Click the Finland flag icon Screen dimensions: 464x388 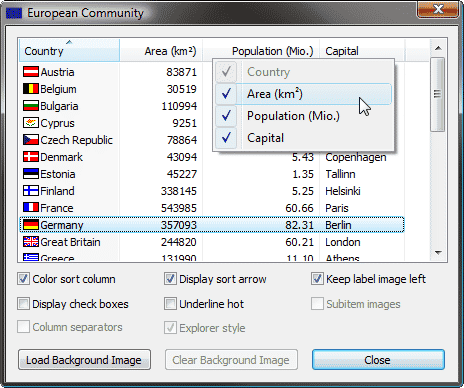point(31,191)
